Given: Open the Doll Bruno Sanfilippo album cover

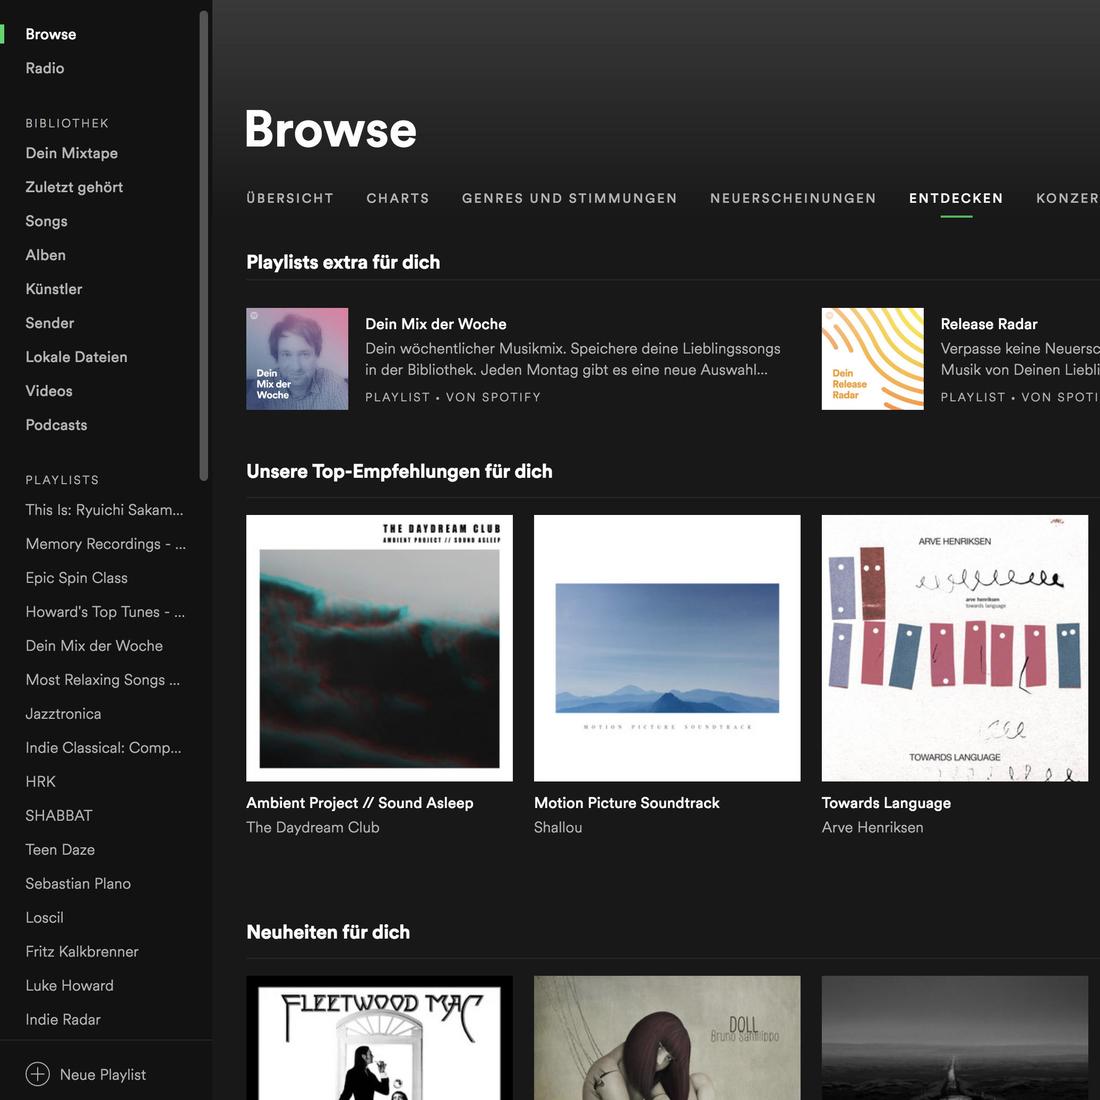Looking at the screenshot, I should 667,1038.
